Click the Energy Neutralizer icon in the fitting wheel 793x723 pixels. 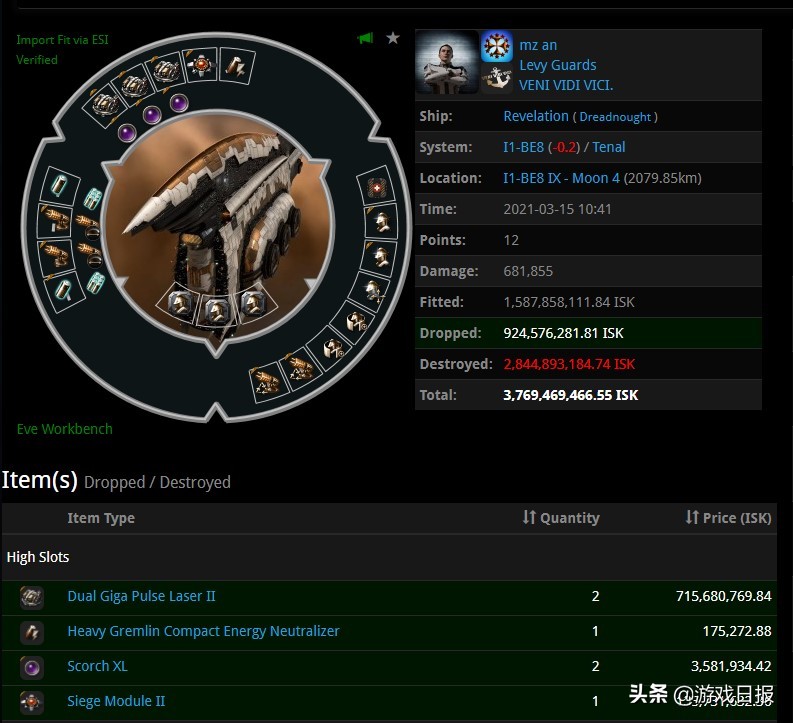[236, 66]
